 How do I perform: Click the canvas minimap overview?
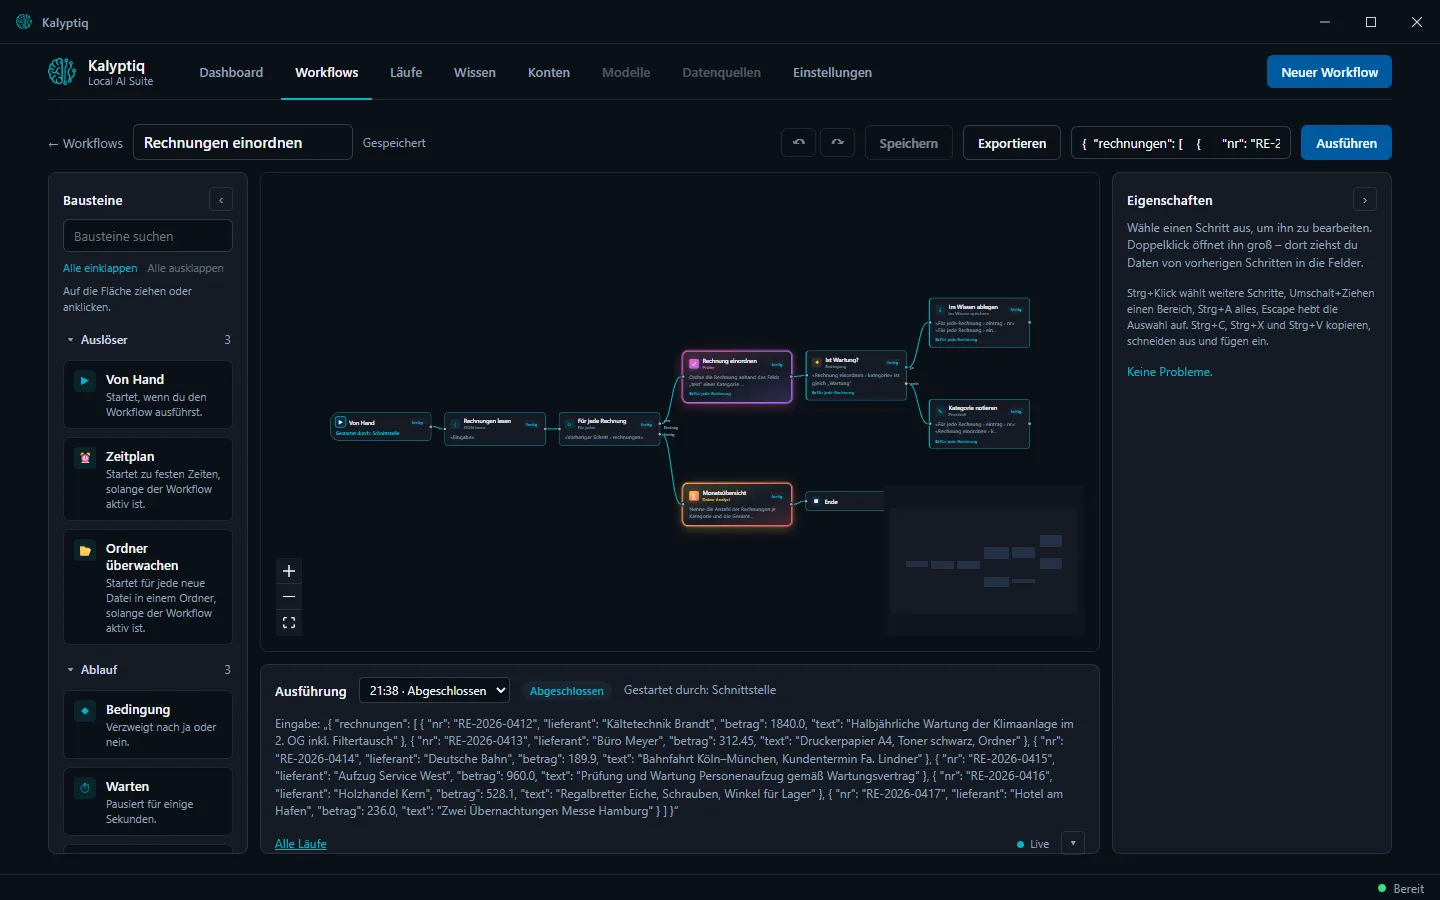coord(984,561)
